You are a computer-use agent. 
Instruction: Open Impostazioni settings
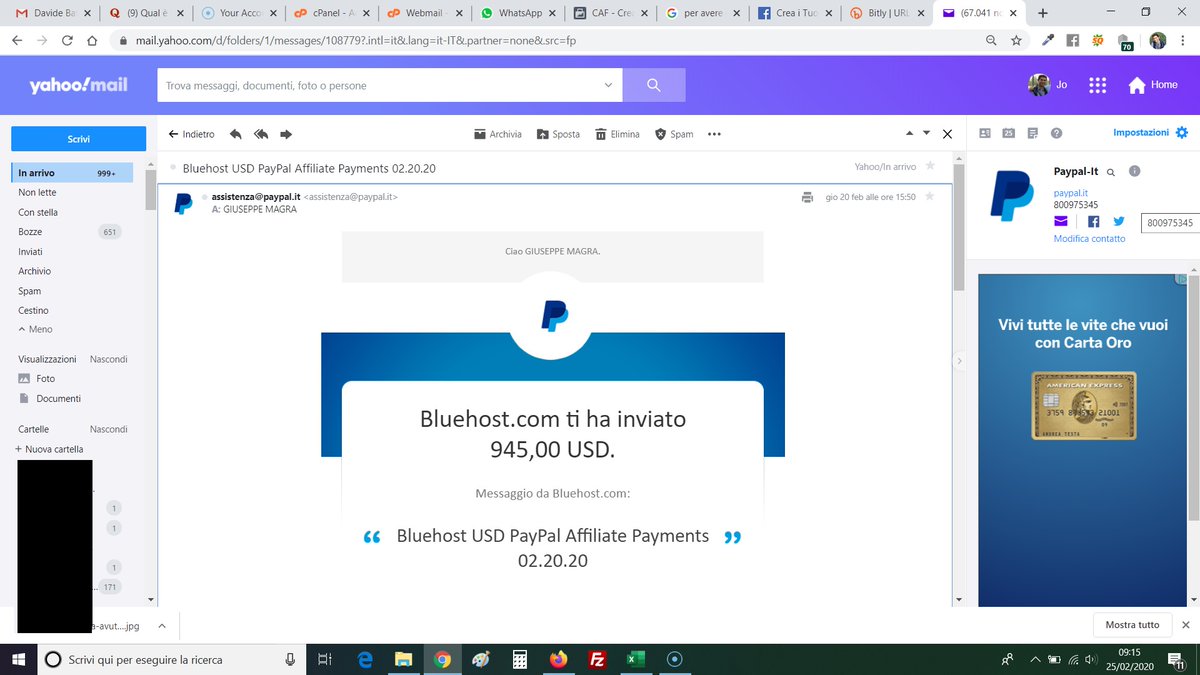click(x=1150, y=132)
